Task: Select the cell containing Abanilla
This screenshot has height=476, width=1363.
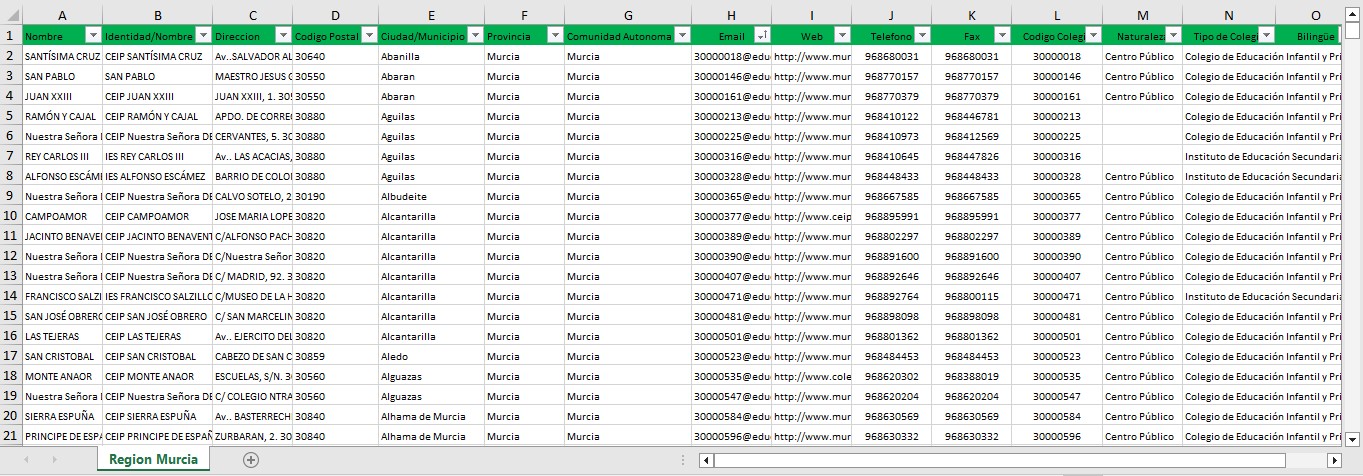Action: [x=430, y=56]
